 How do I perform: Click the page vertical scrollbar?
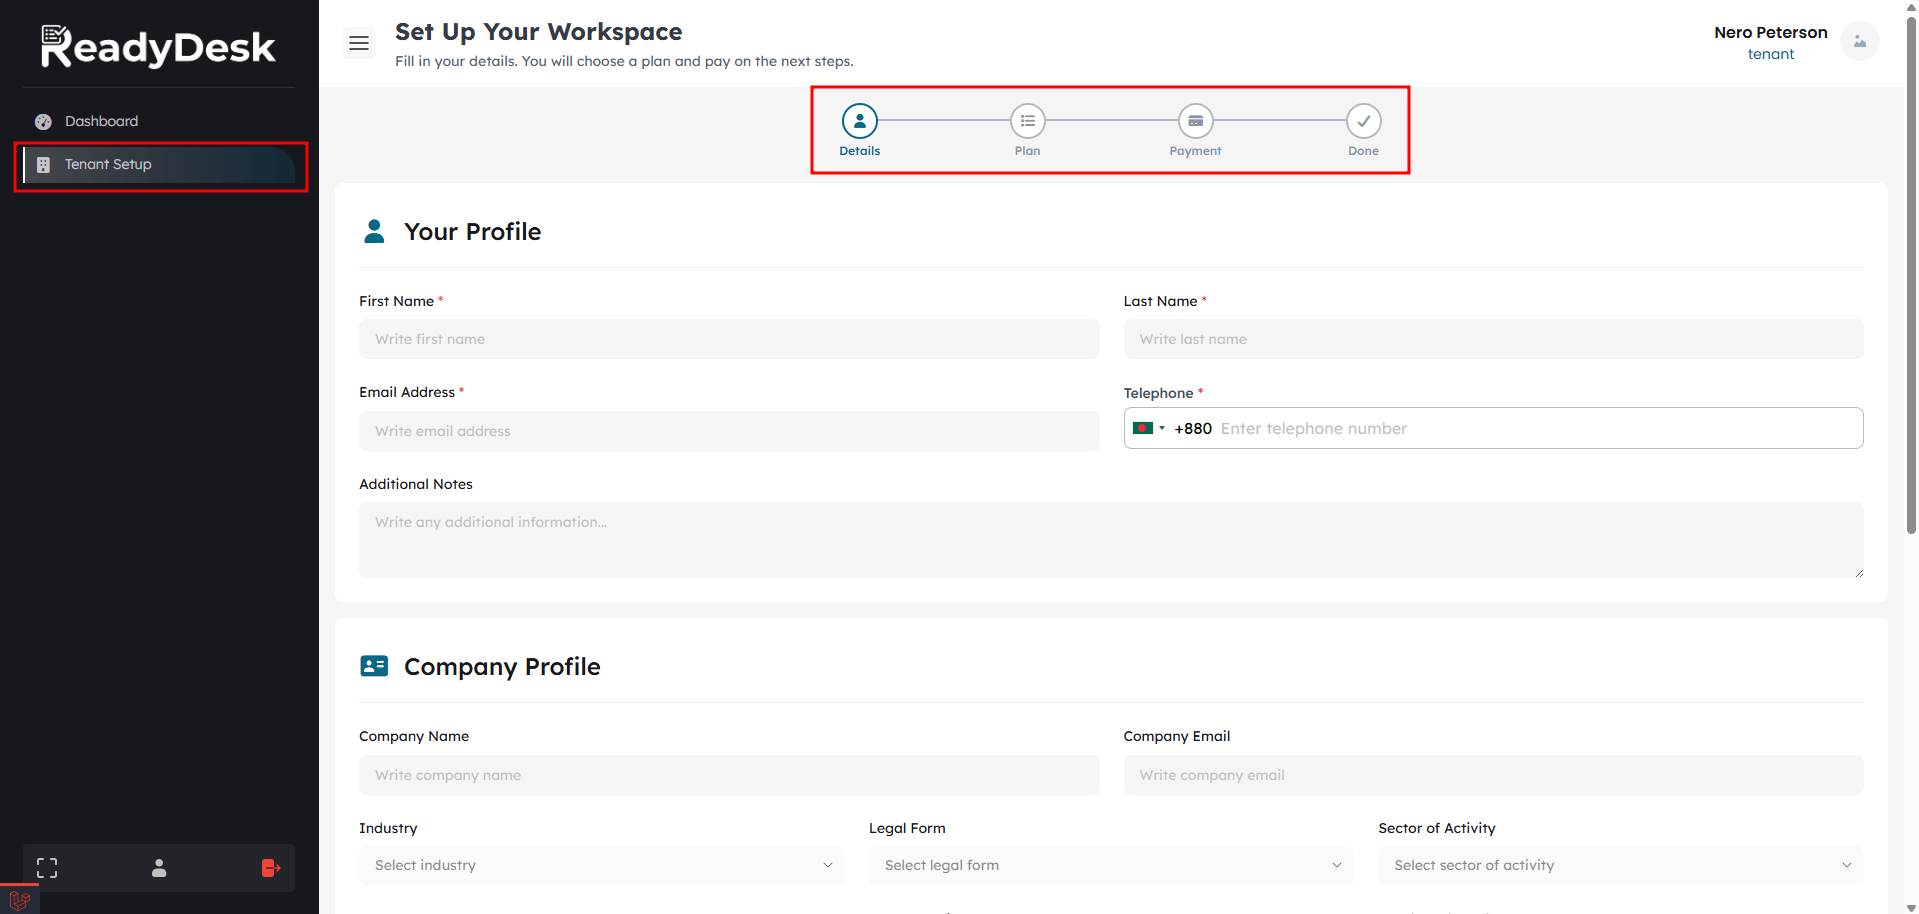tap(1911, 300)
